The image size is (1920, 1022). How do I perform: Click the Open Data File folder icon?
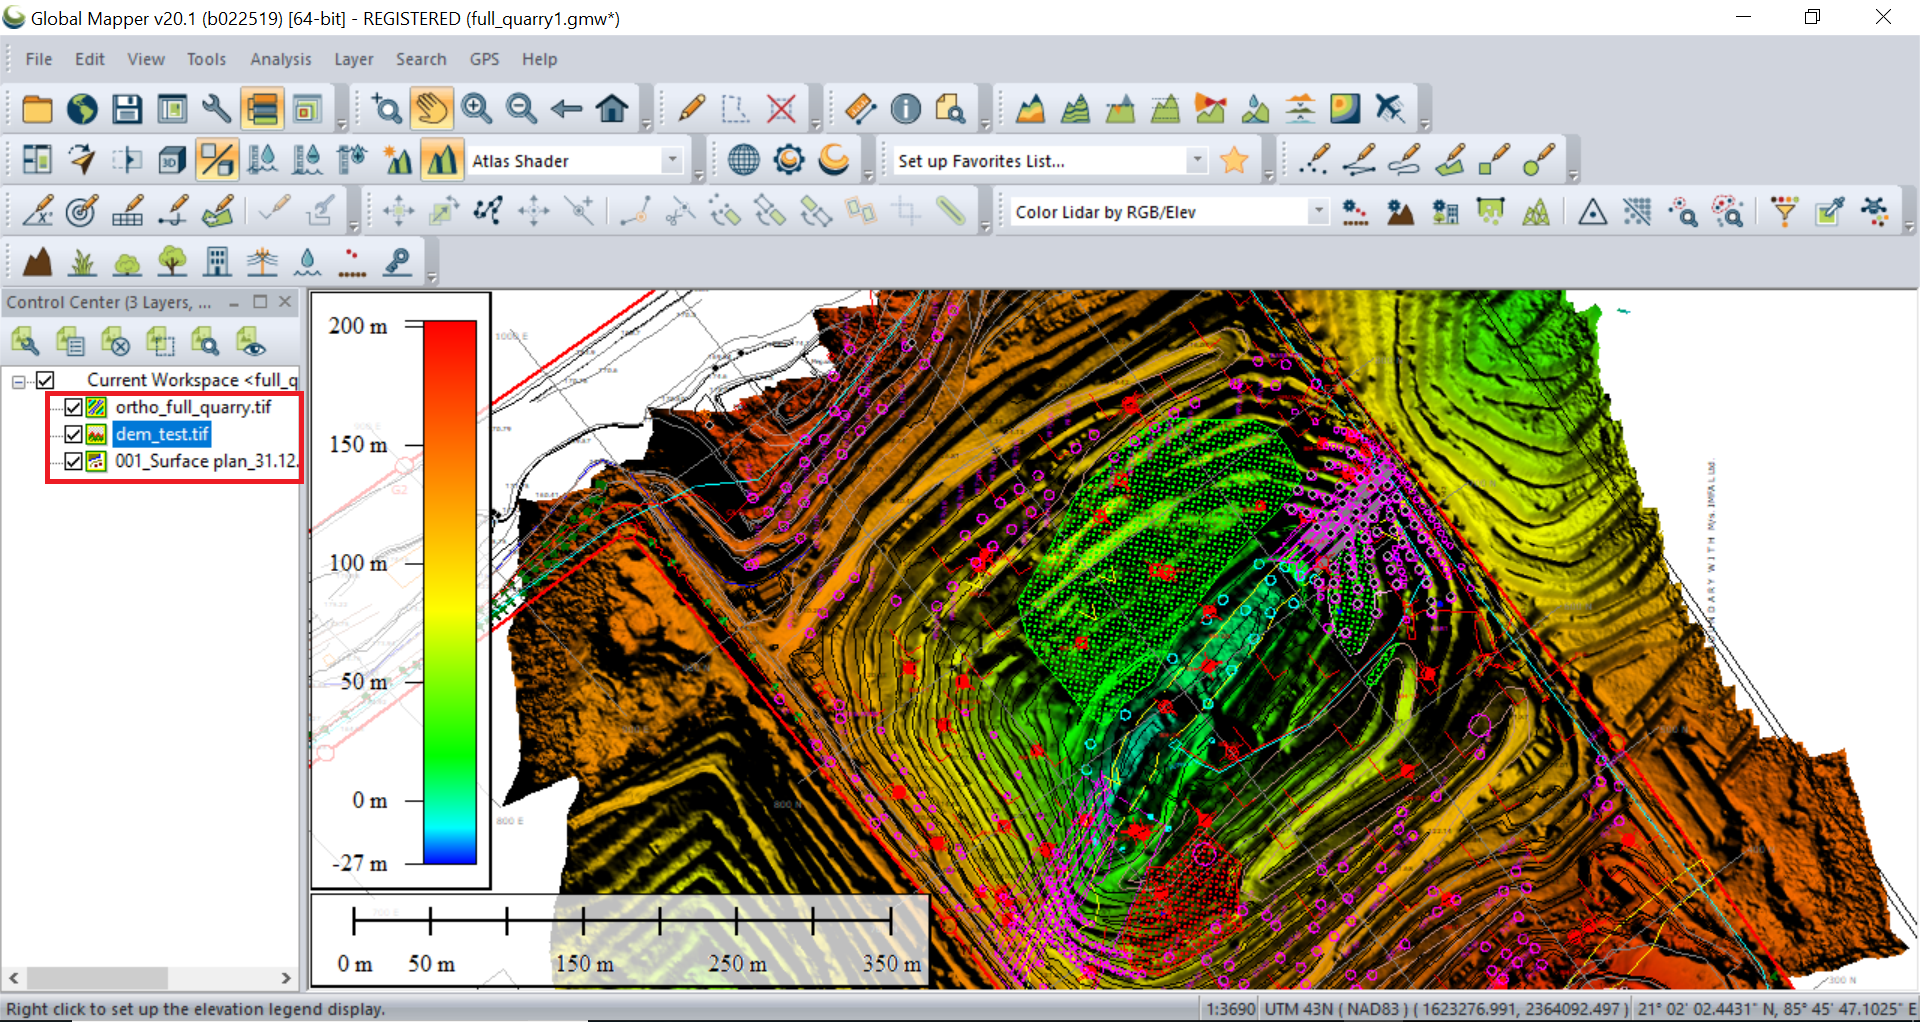[37, 108]
